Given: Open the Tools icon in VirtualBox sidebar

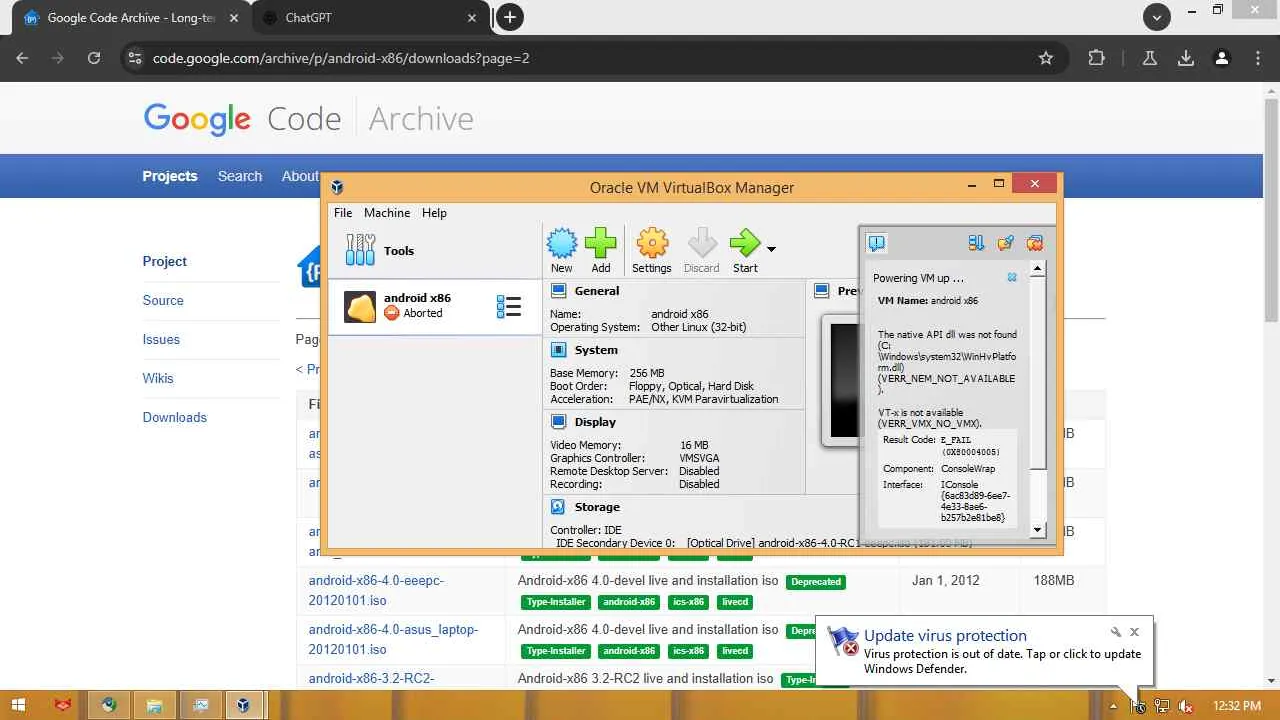Looking at the screenshot, I should (360, 250).
